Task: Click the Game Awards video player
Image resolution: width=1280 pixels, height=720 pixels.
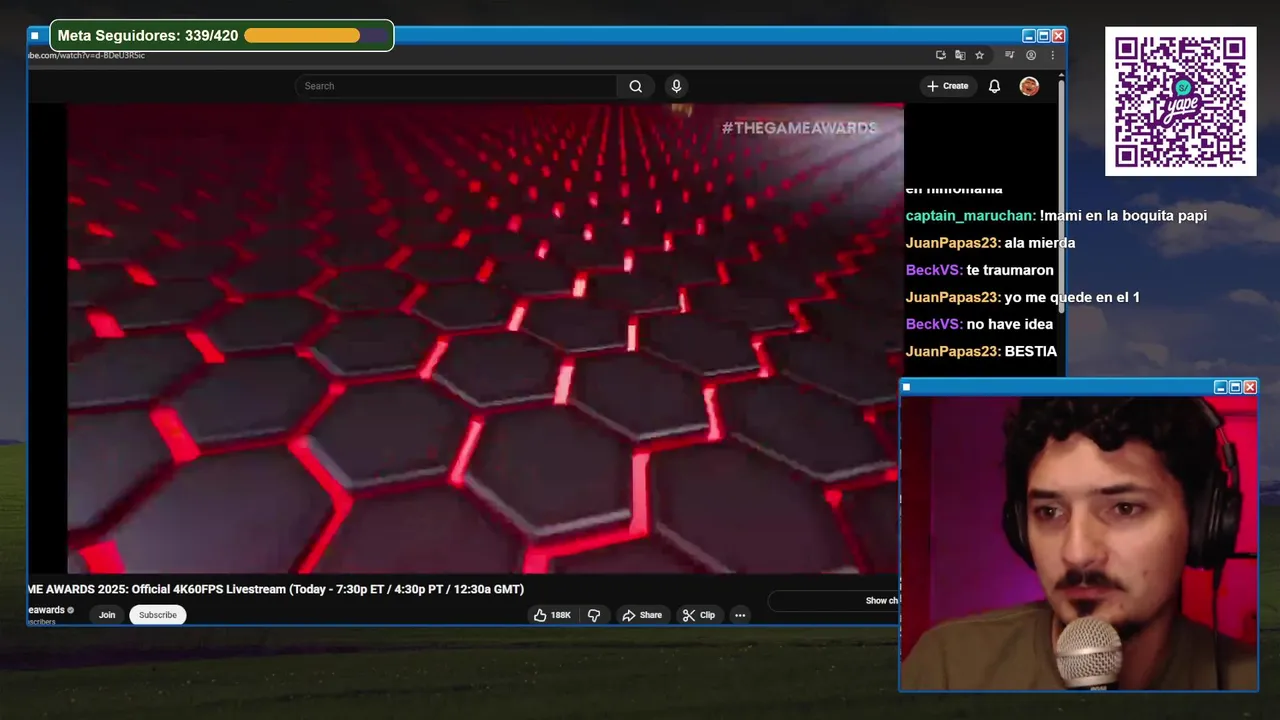Action: click(x=485, y=338)
